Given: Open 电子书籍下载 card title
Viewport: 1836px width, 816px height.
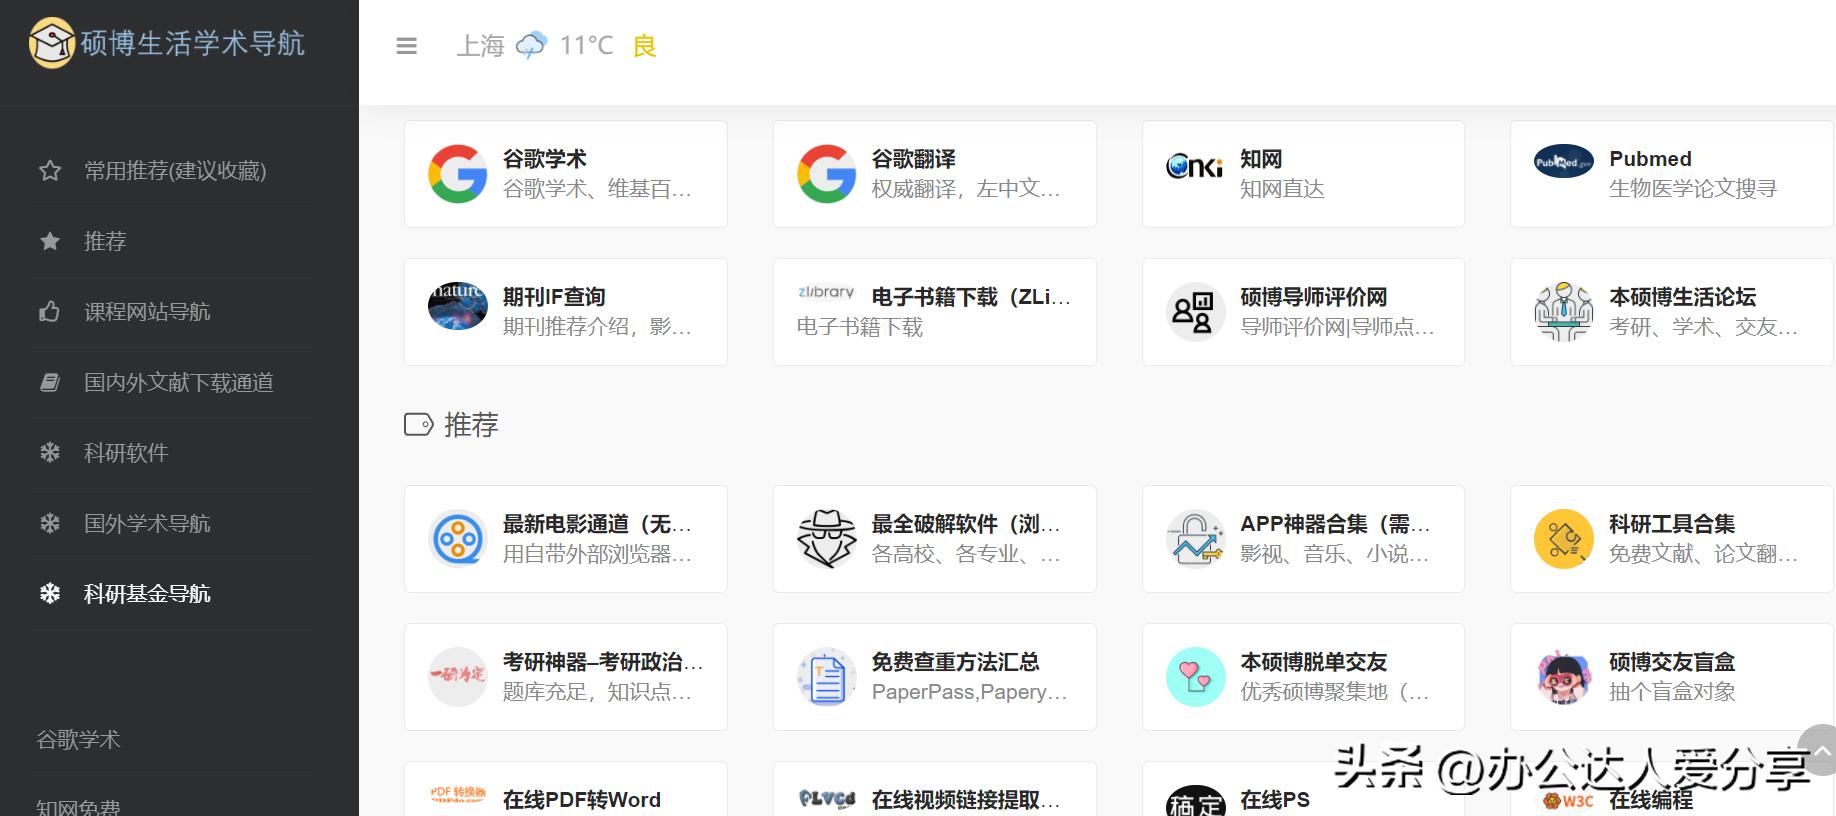Looking at the screenshot, I should 971,297.
